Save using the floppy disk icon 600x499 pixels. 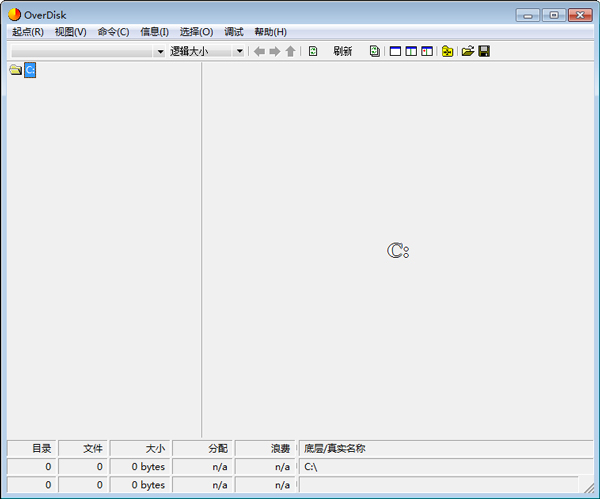484,51
